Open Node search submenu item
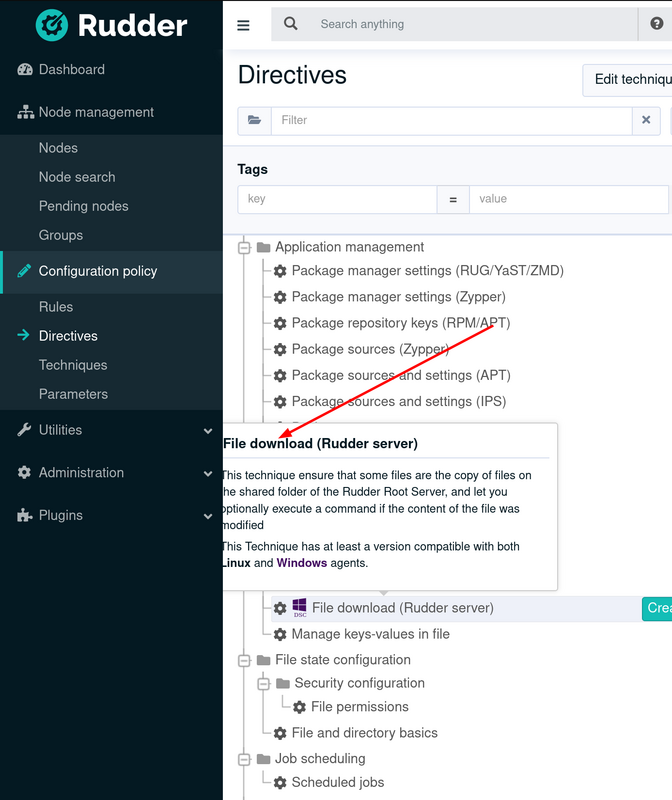Image resolution: width=672 pixels, height=800 pixels. coord(77,177)
